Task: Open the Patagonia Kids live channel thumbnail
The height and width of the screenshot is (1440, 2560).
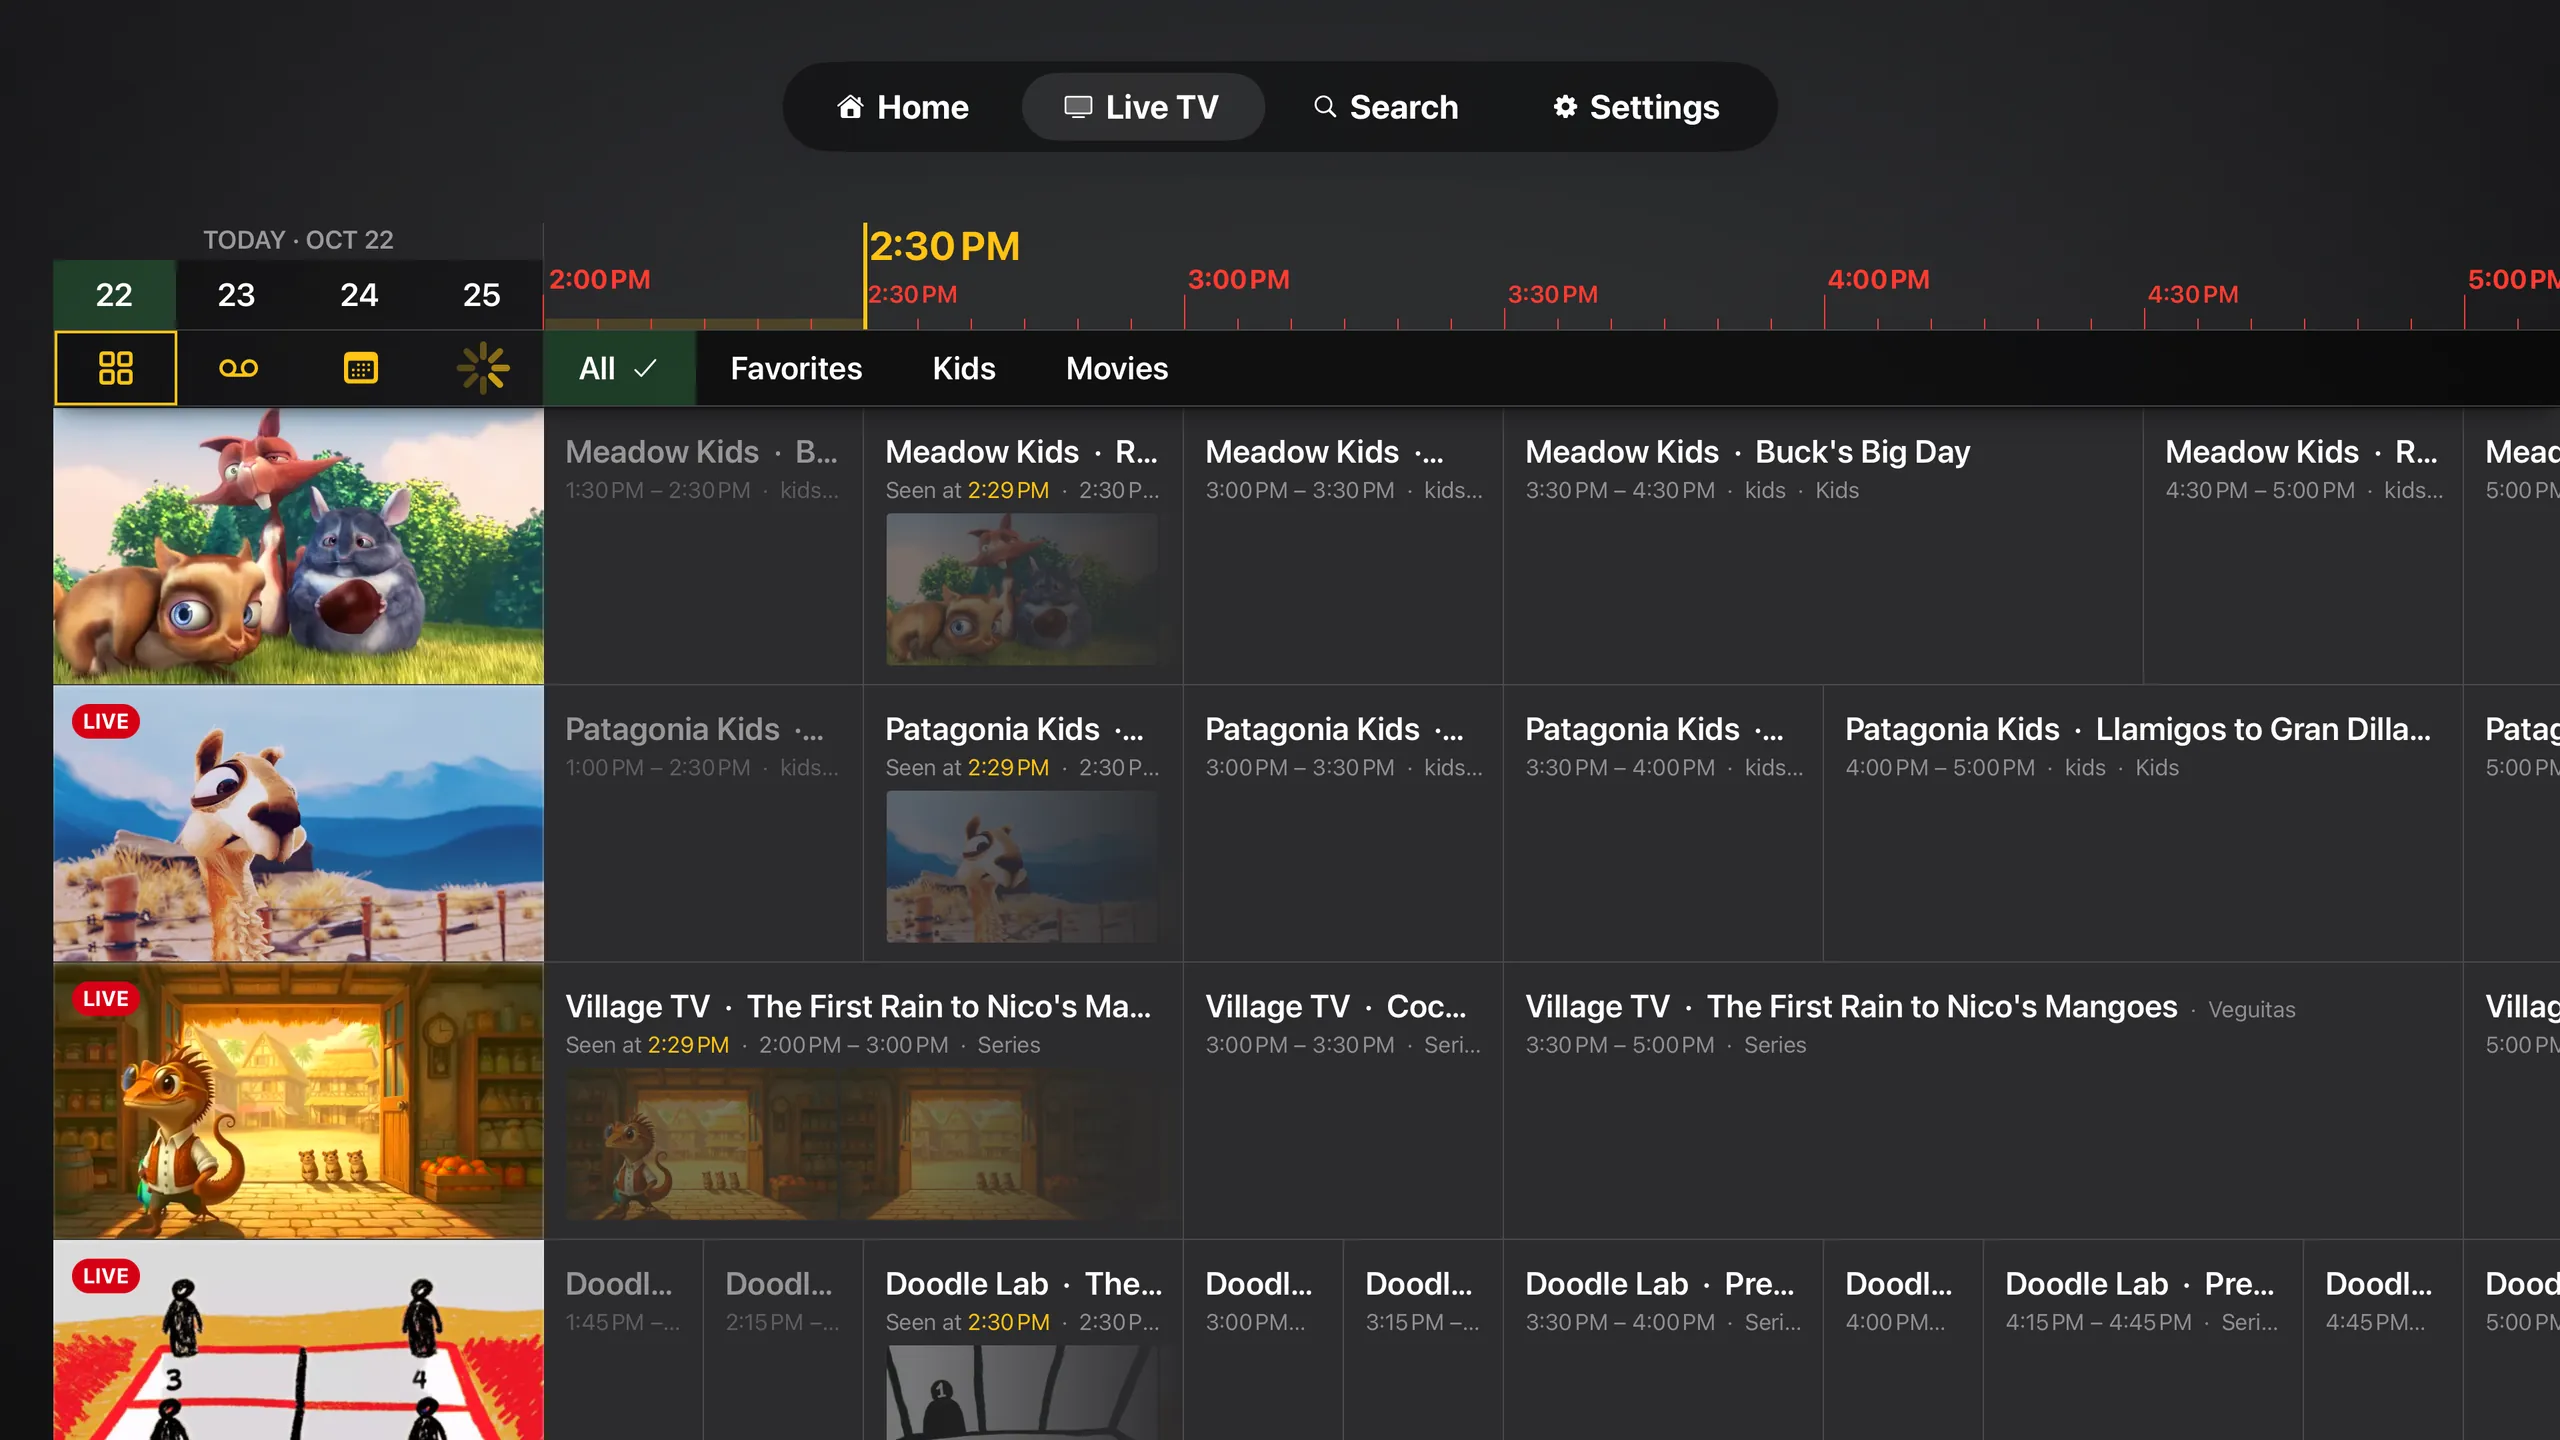Action: (x=299, y=824)
